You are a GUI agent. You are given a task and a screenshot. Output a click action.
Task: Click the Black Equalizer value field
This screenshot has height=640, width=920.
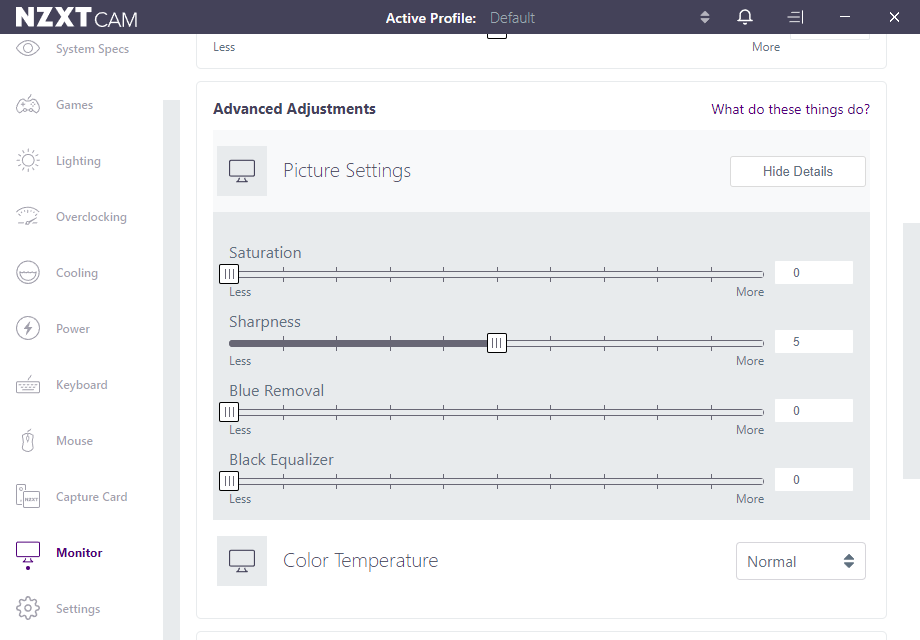(x=813, y=480)
